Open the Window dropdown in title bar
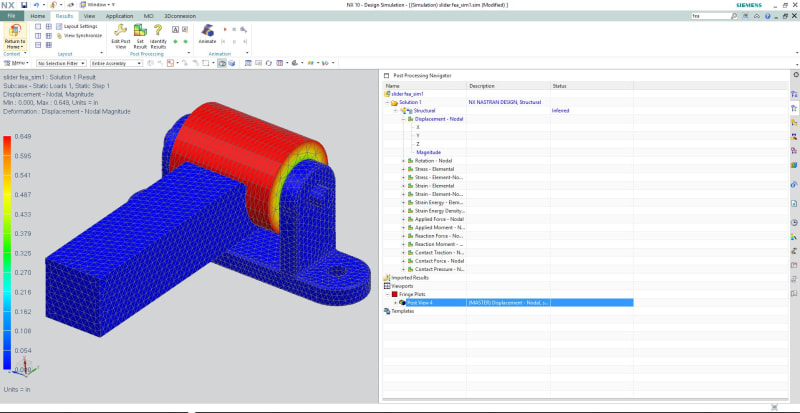The height and width of the screenshot is (413, 800). click(97, 4)
